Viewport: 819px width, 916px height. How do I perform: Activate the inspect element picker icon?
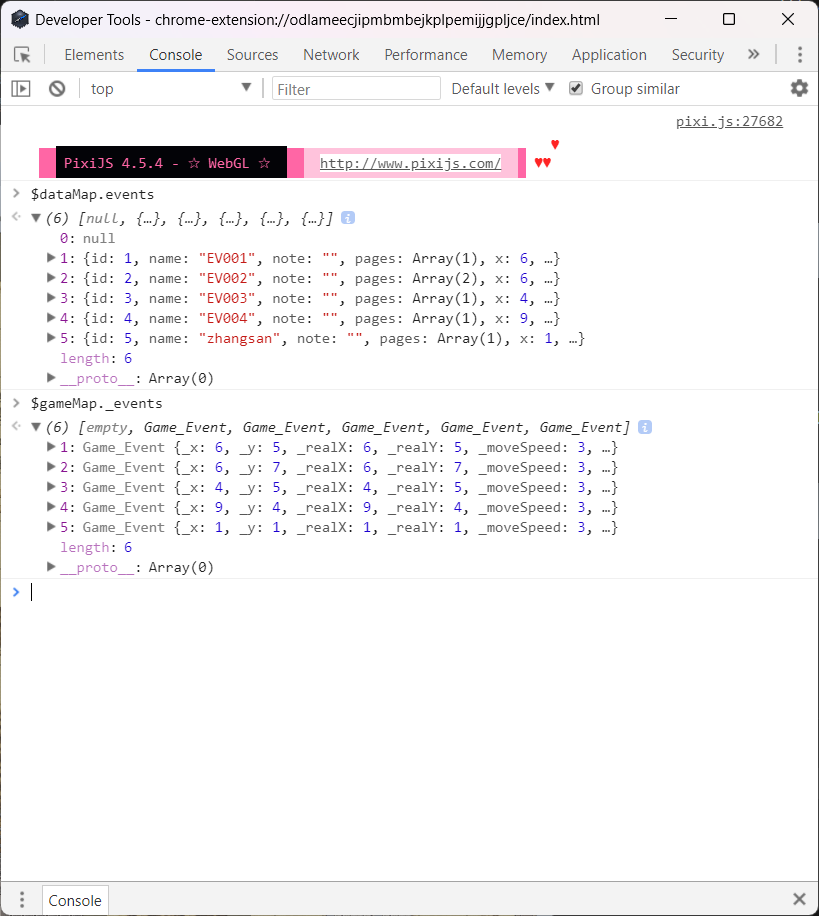tap(22, 55)
